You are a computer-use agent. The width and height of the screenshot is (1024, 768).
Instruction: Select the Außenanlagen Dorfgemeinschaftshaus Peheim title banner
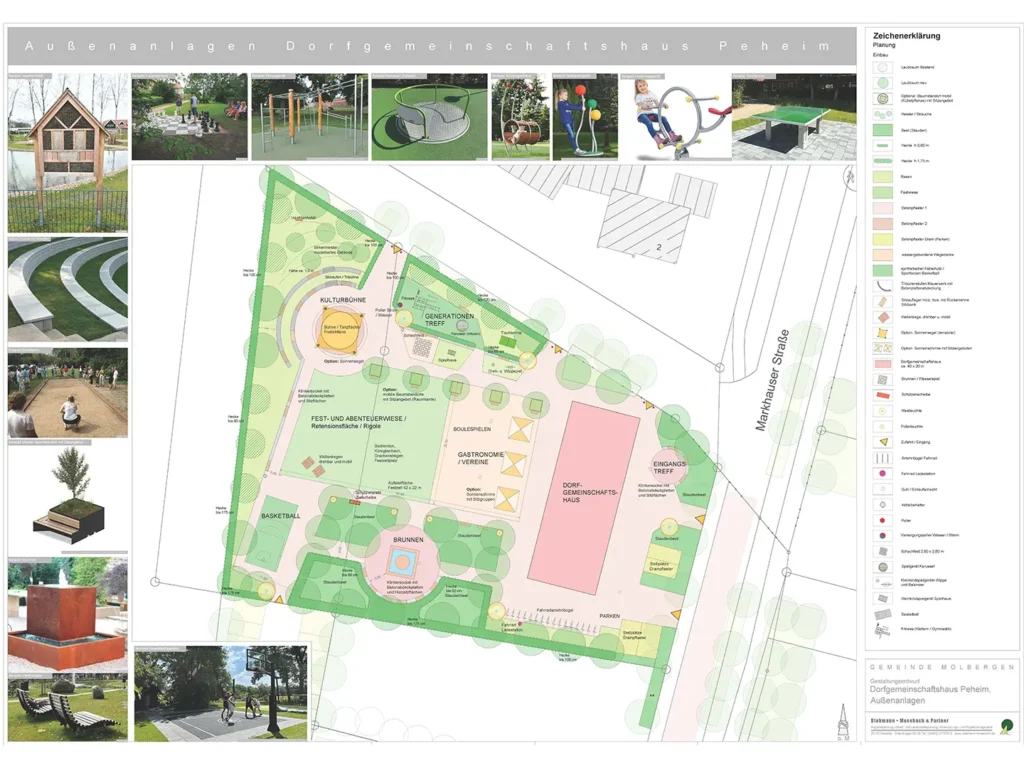pos(432,46)
